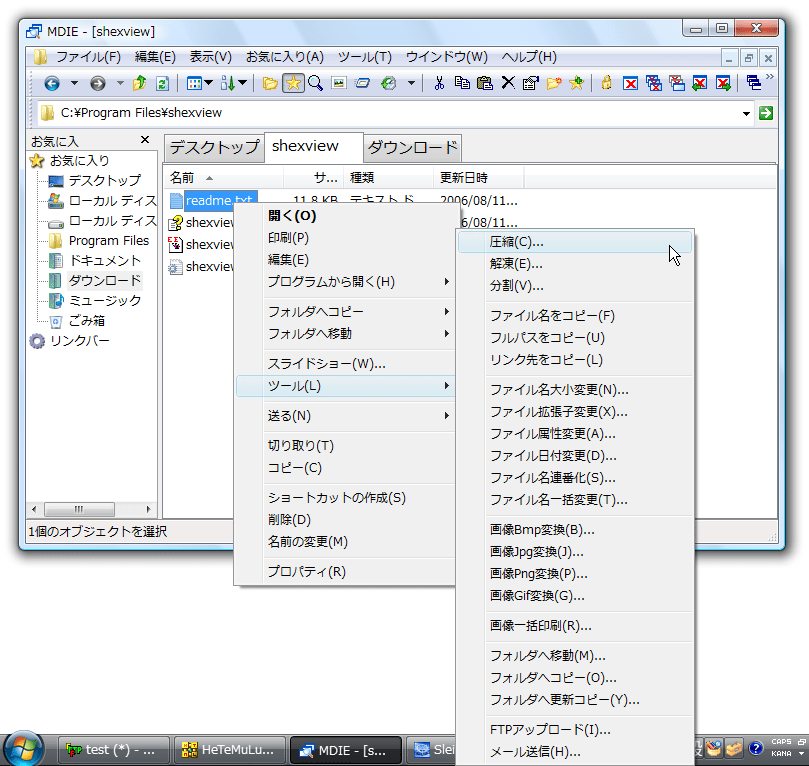Click the stacked window frame toolbar icon
The image size is (809, 766).
[363, 83]
